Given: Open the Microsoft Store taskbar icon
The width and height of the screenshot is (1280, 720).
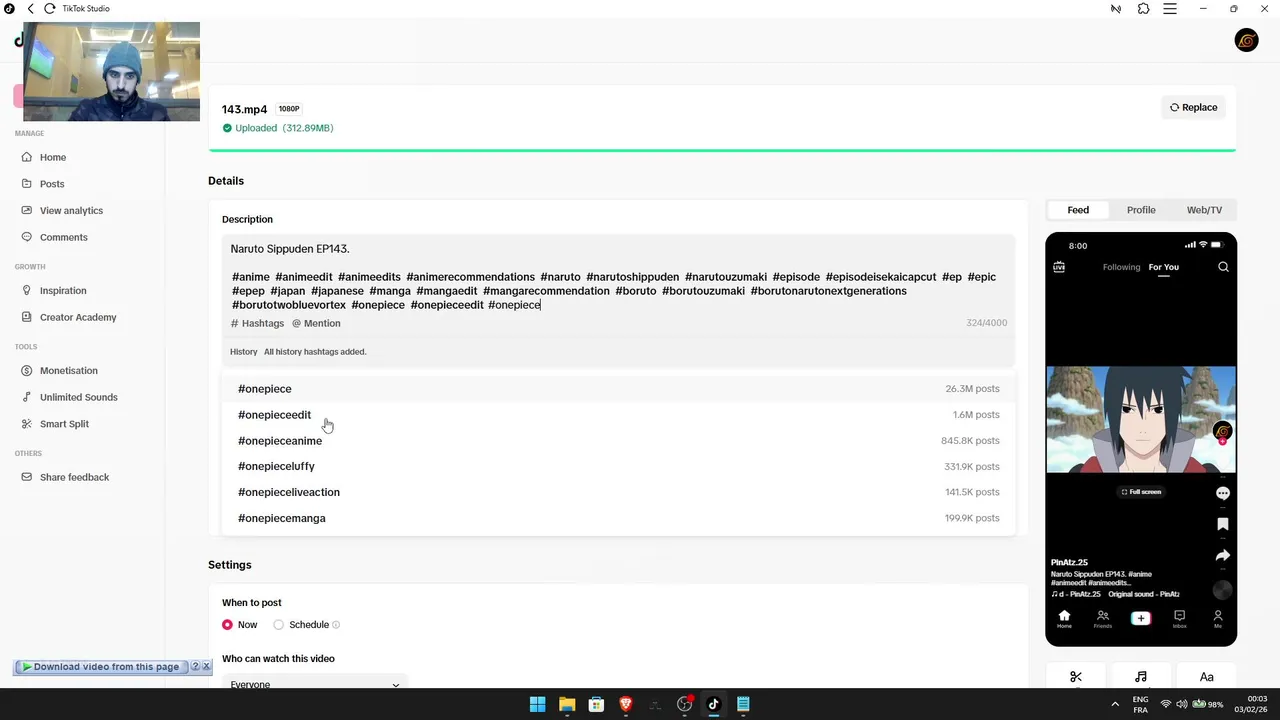Looking at the screenshot, I should [596, 704].
